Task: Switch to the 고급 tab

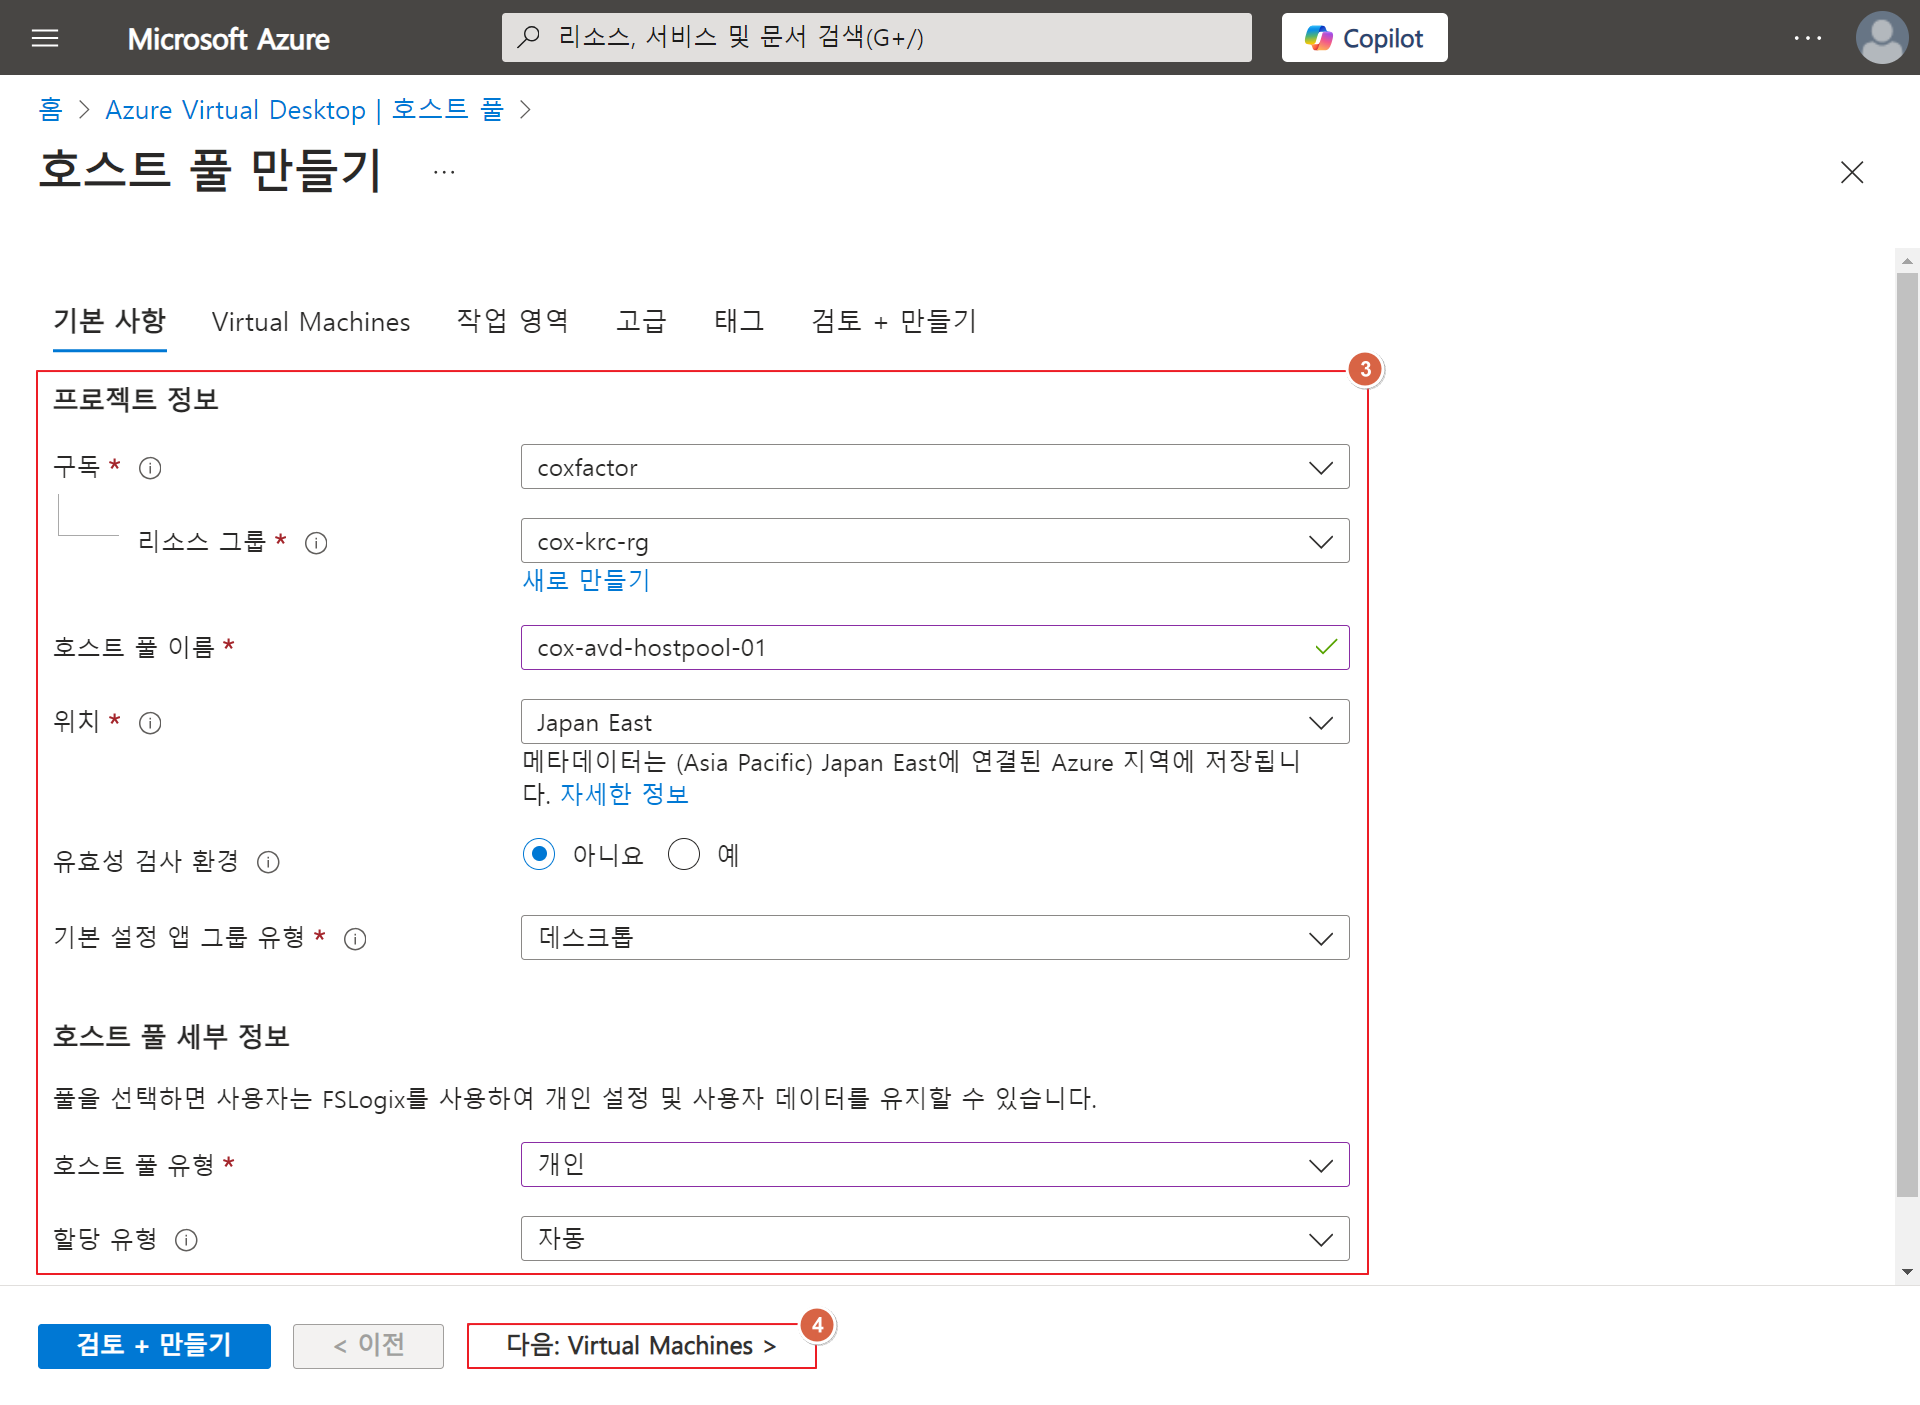Action: point(641,321)
